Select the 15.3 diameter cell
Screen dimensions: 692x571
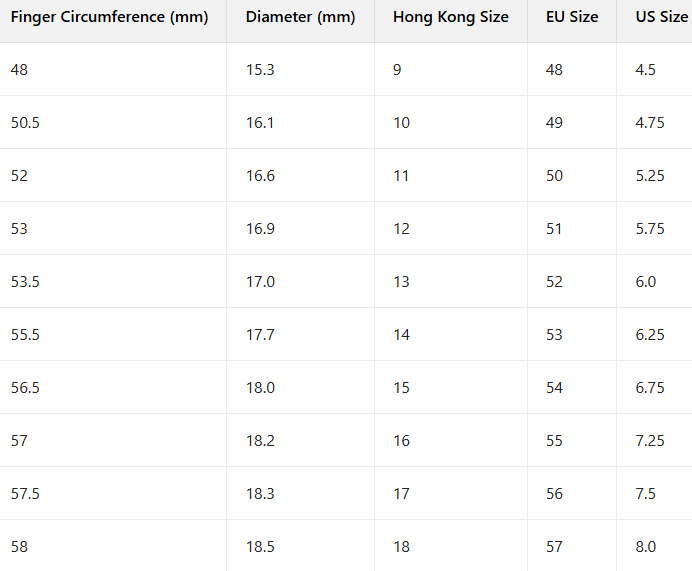pos(260,70)
